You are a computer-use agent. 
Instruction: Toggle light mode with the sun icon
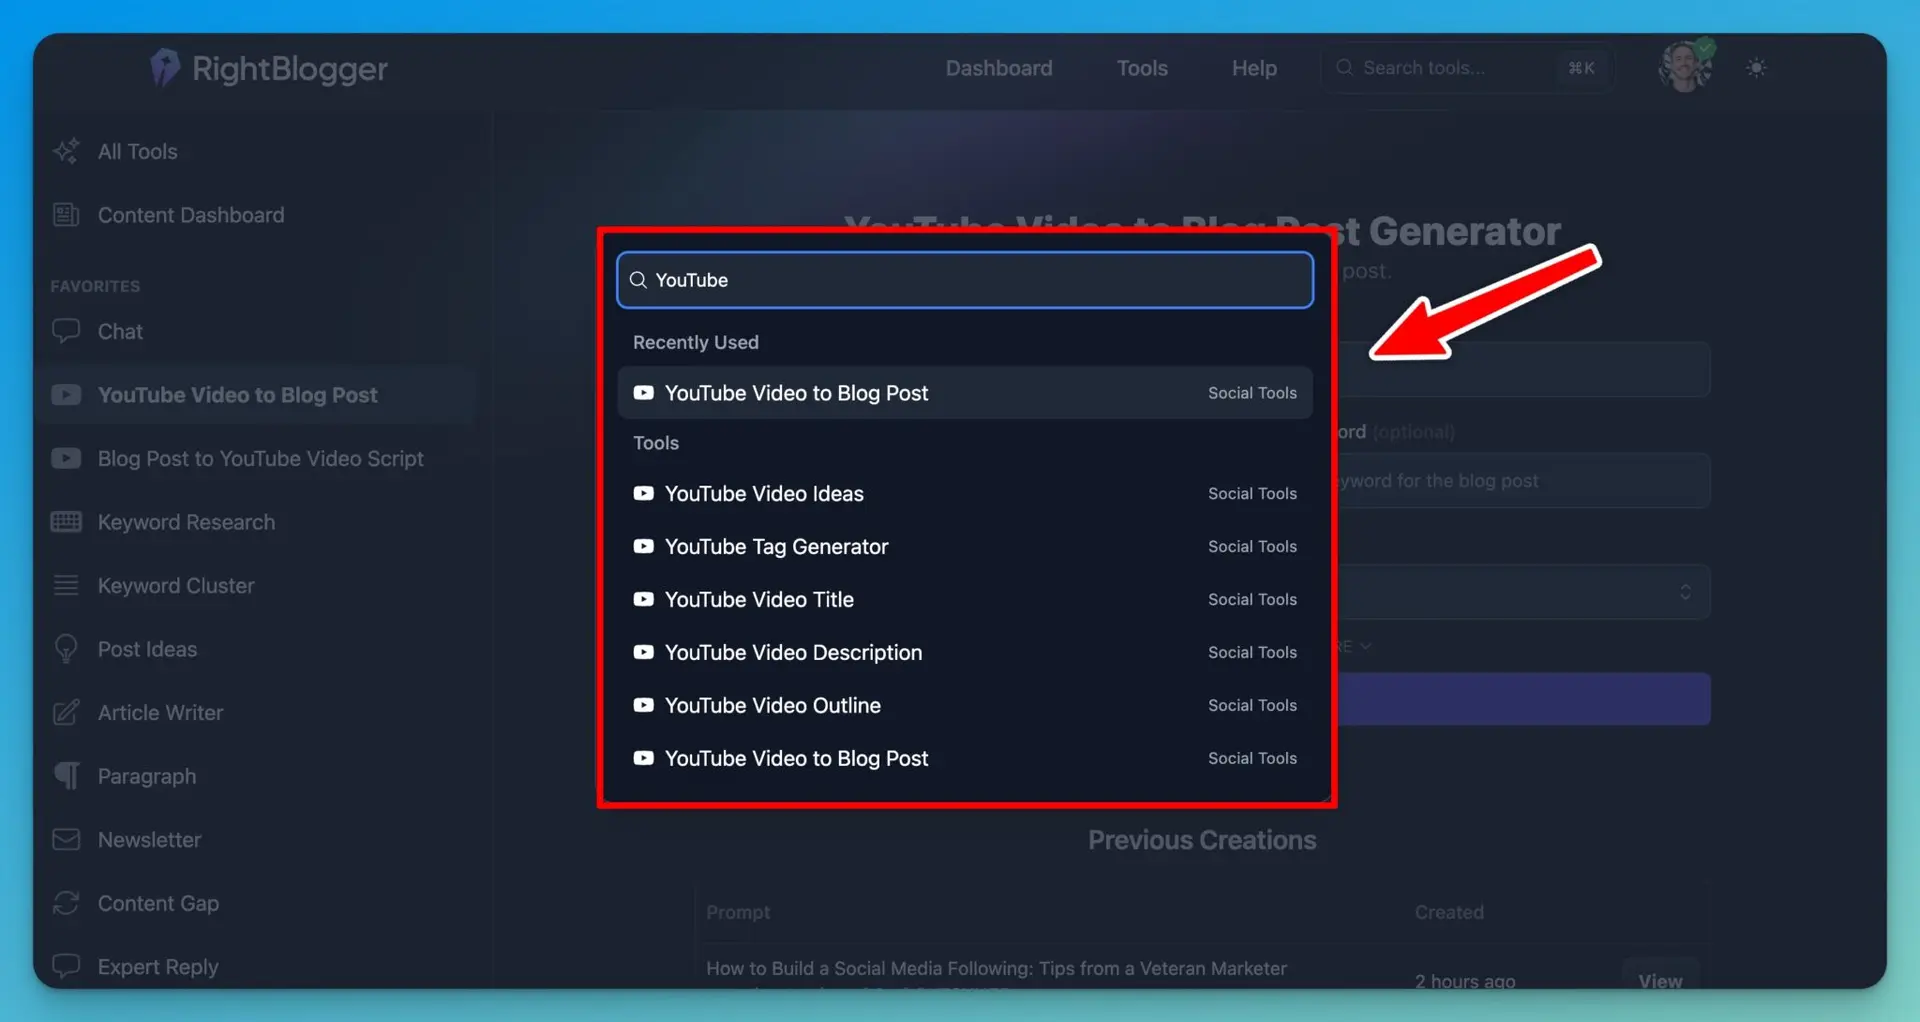pos(1757,67)
